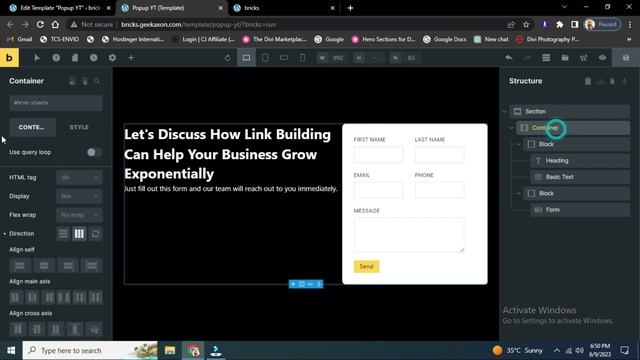This screenshot has height=360, width=640.
Task: Select direction icon with horizontal stacked lines
Action: click(x=63, y=234)
